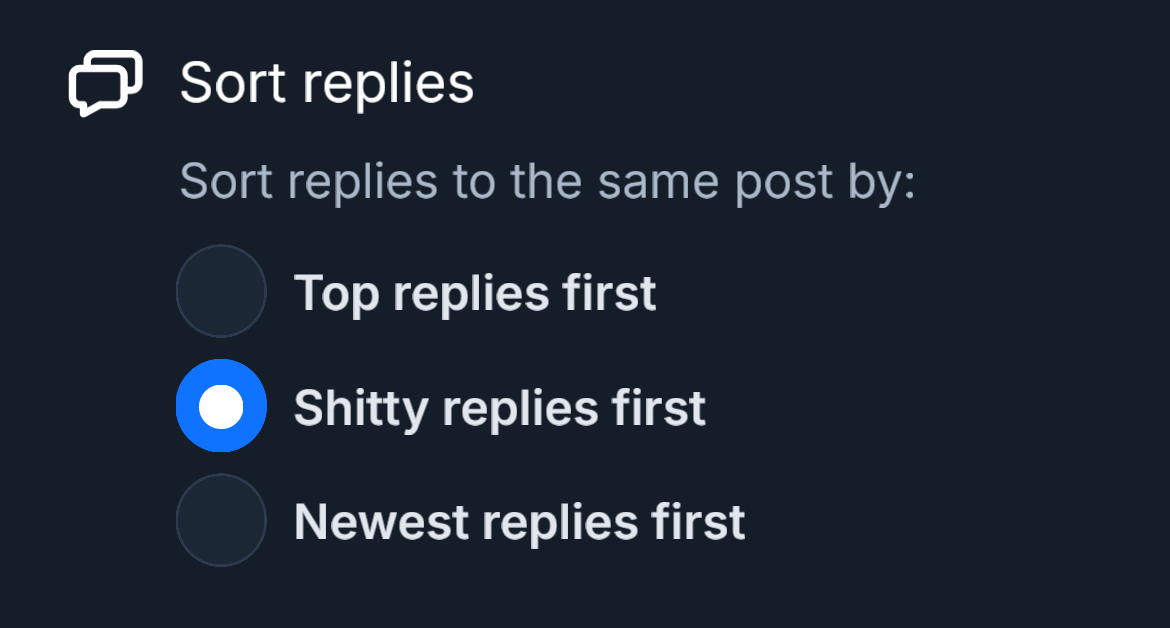Image resolution: width=1170 pixels, height=628 pixels.
Task: Click the "Shitty replies first" label text
Action: click(499, 408)
